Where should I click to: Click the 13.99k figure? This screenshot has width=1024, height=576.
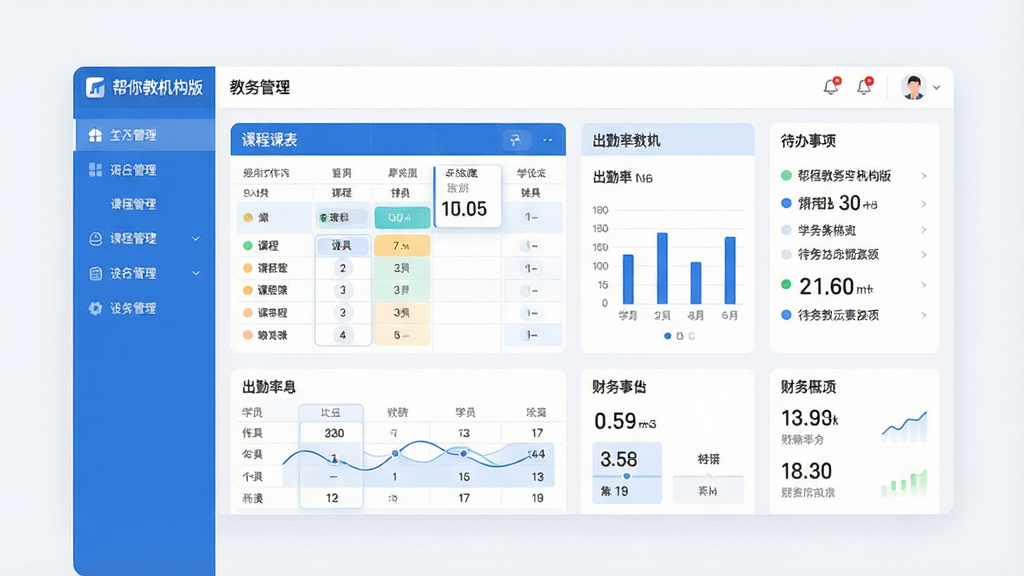coord(810,418)
